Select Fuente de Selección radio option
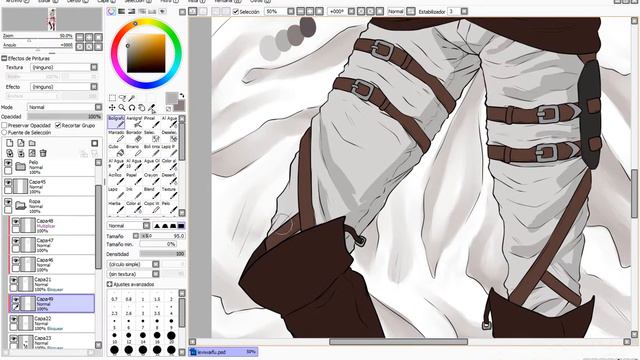Image resolution: width=640 pixels, height=360 pixels. 4,133
